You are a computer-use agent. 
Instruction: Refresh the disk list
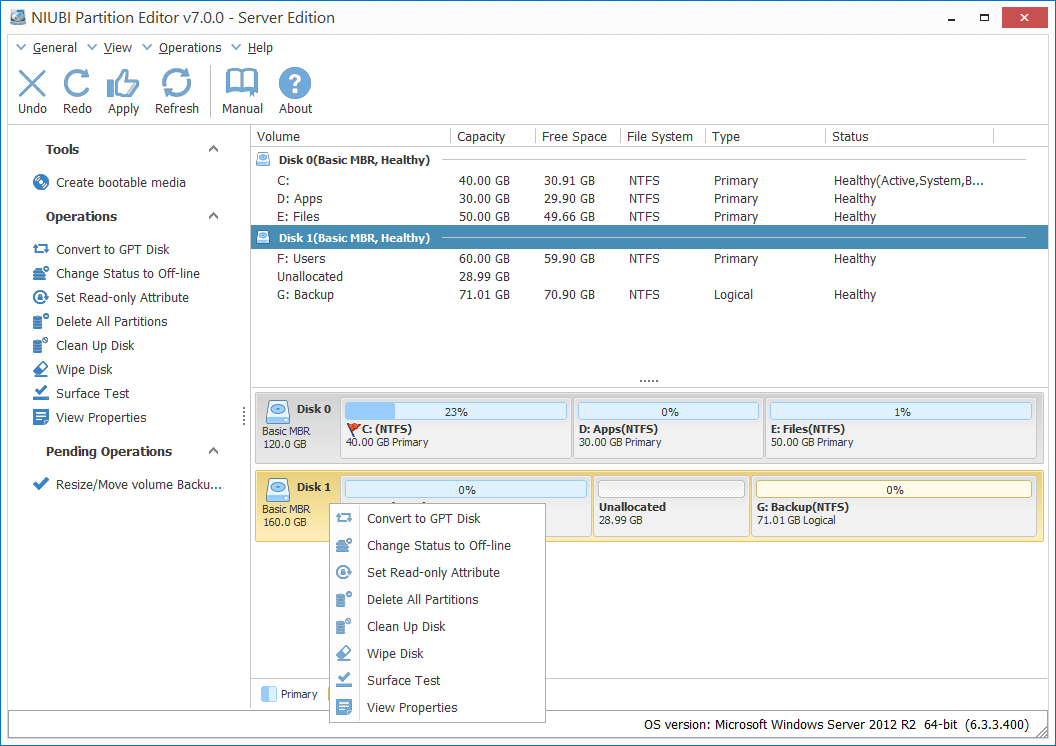pyautogui.click(x=176, y=91)
